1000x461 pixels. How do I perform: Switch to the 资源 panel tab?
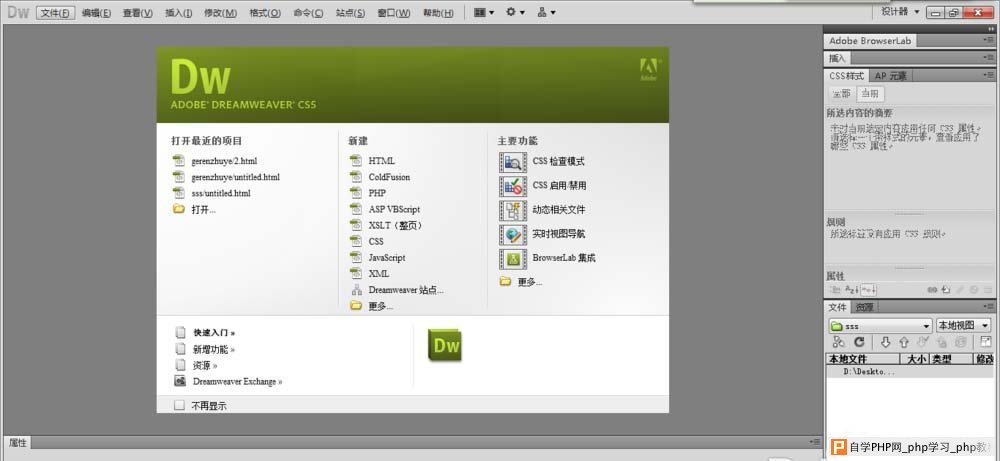click(864, 307)
